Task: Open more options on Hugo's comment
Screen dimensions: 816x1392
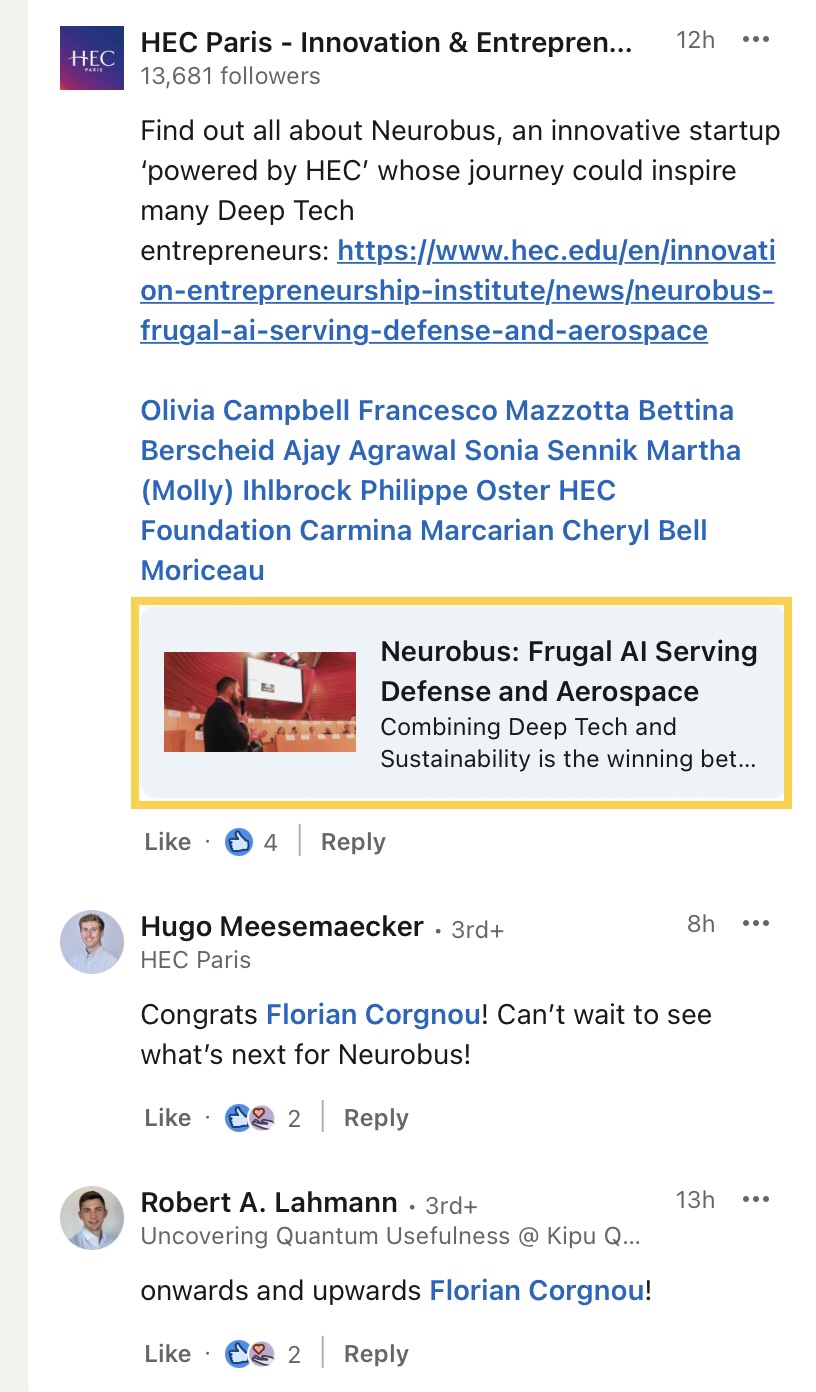Action: click(x=756, y=924)
